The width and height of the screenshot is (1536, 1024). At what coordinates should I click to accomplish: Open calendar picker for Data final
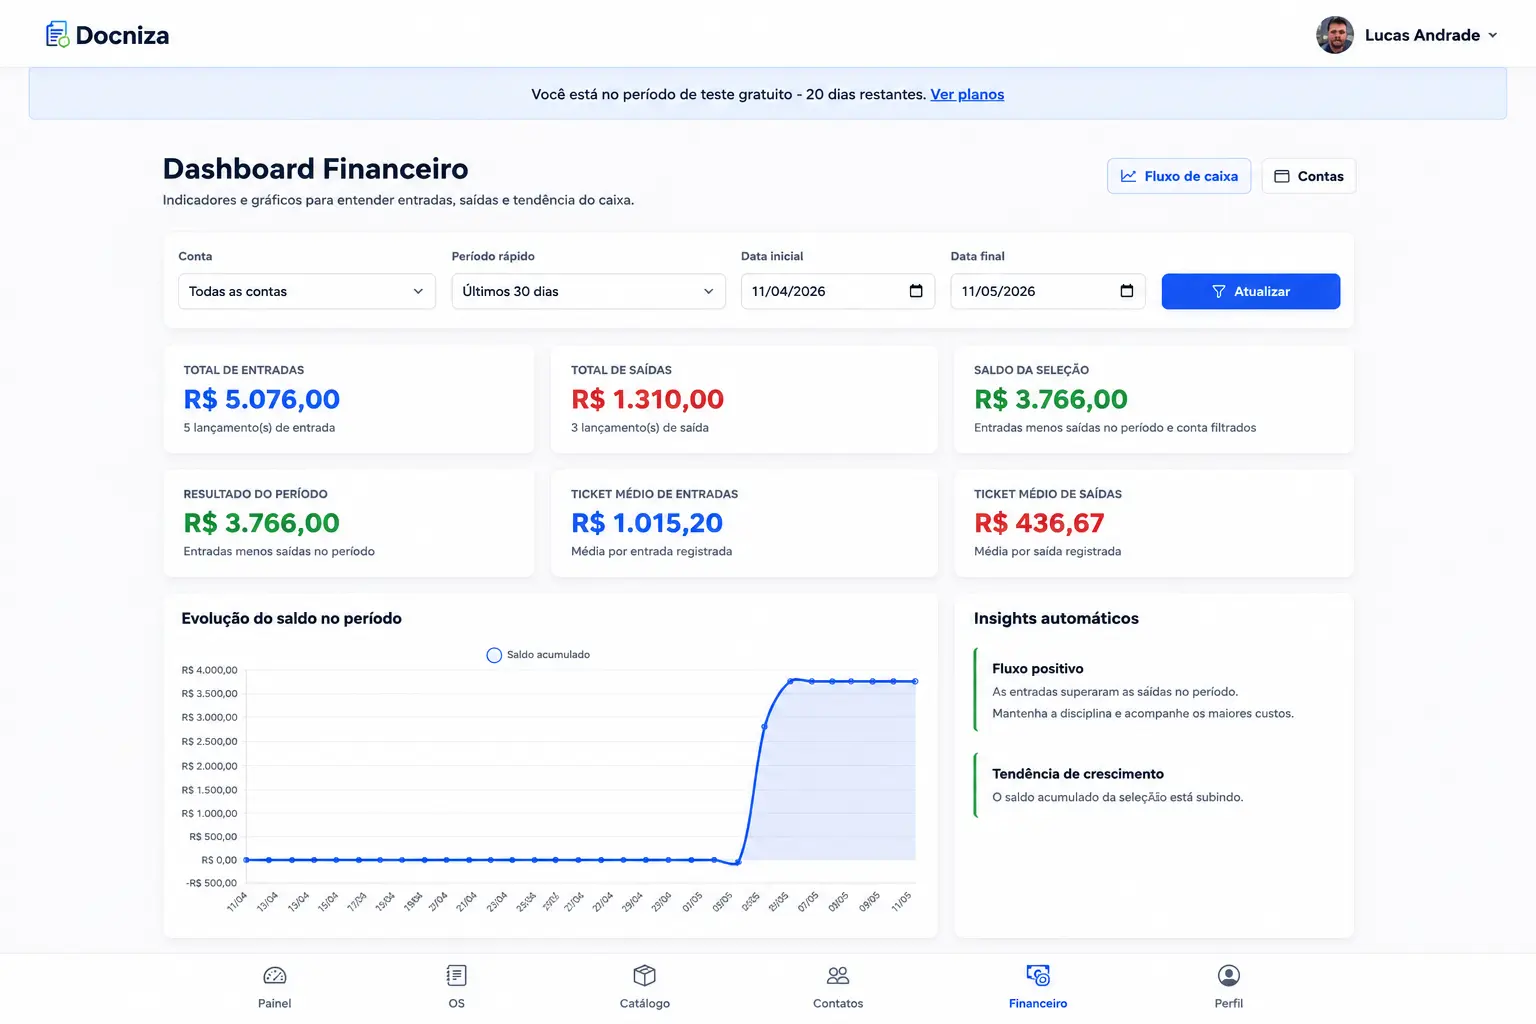coord(1127,291)
